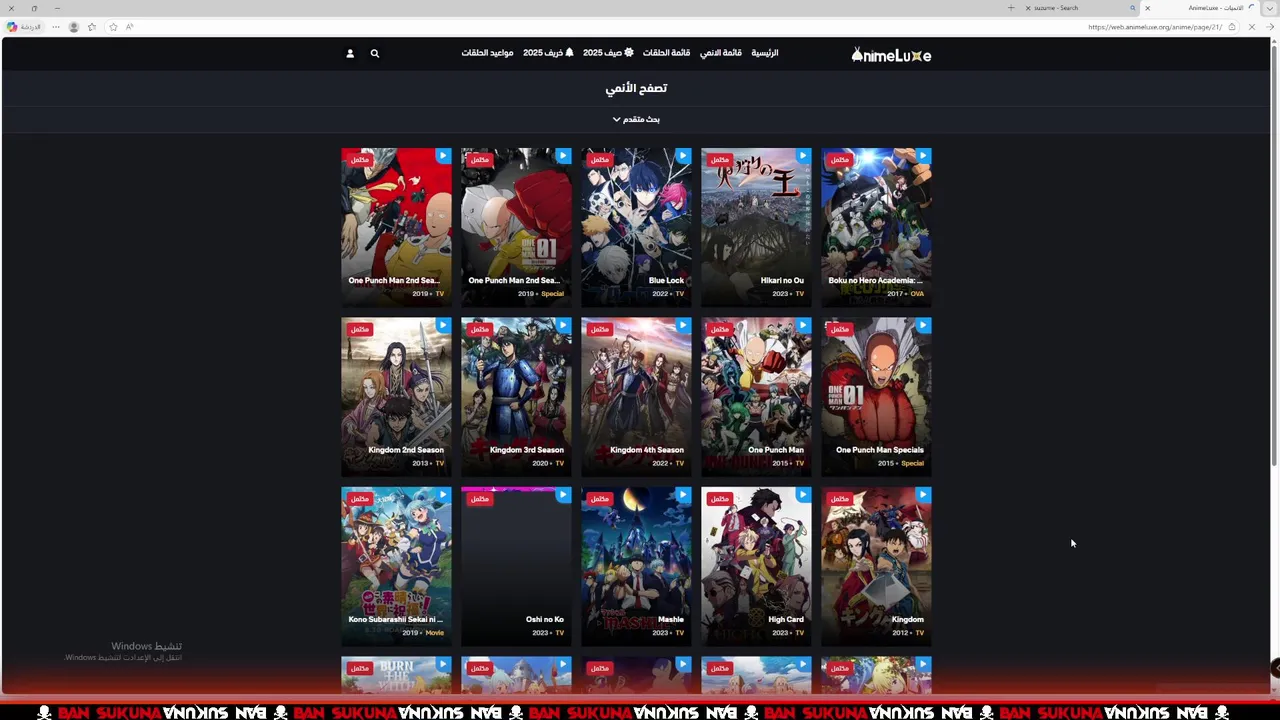1280x720 pixels.
Task: Open the tab actions chevron dropdown
Action: pos(1269,8)
